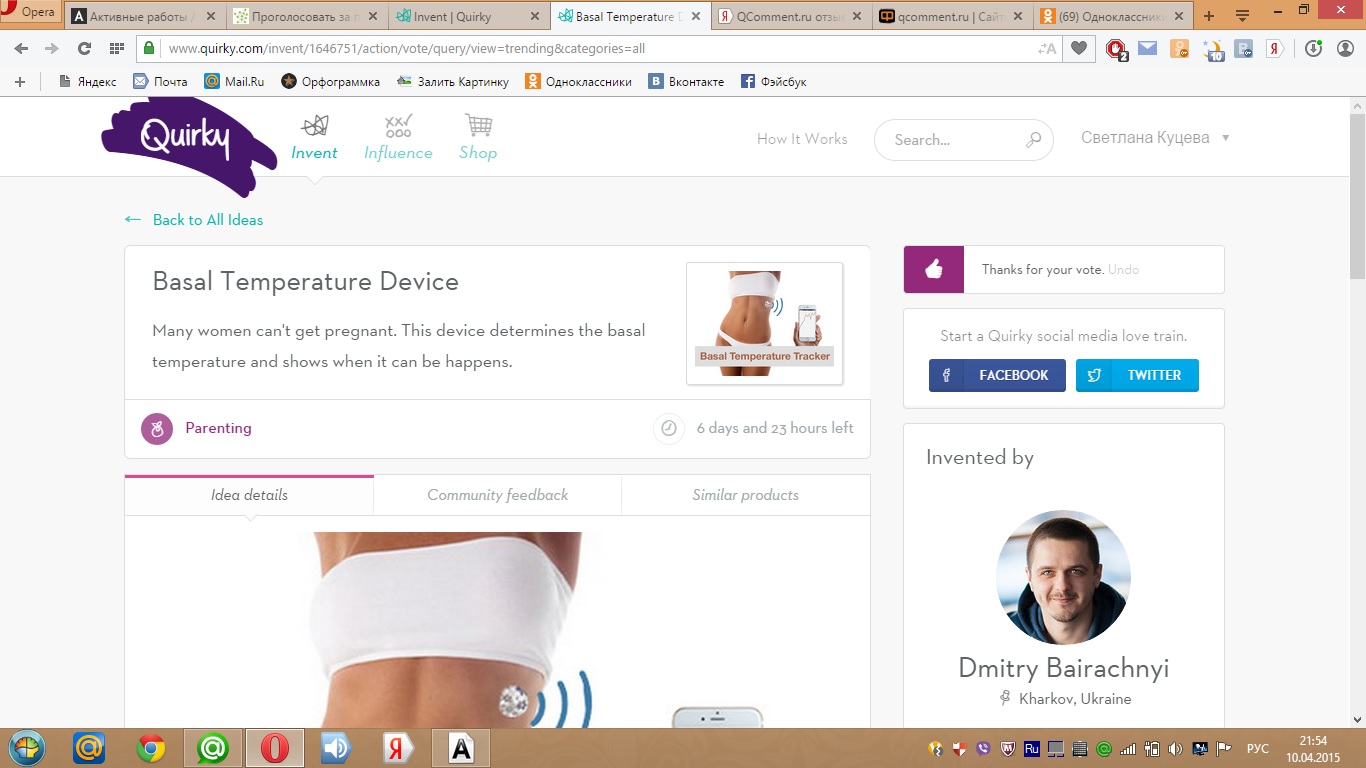The width and height of the screenshot is (1366, 768).
Task: Open Фэйсбук bookmark
Action: pyautogui.click(x=773, y=81)
